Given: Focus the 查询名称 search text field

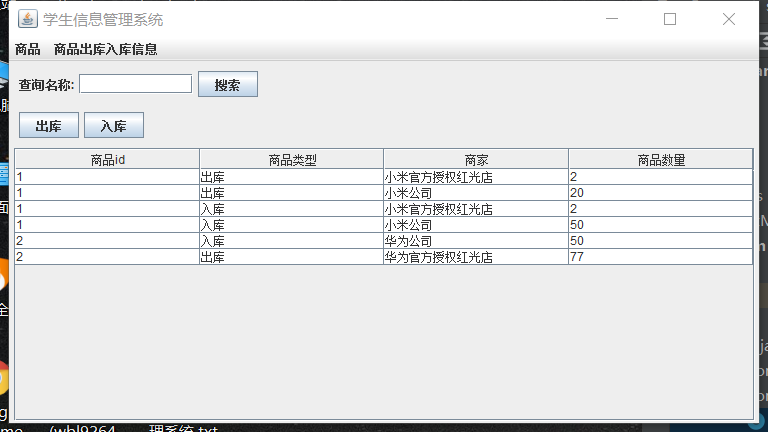Looking at the screenshot, I should tap(135, 84).
